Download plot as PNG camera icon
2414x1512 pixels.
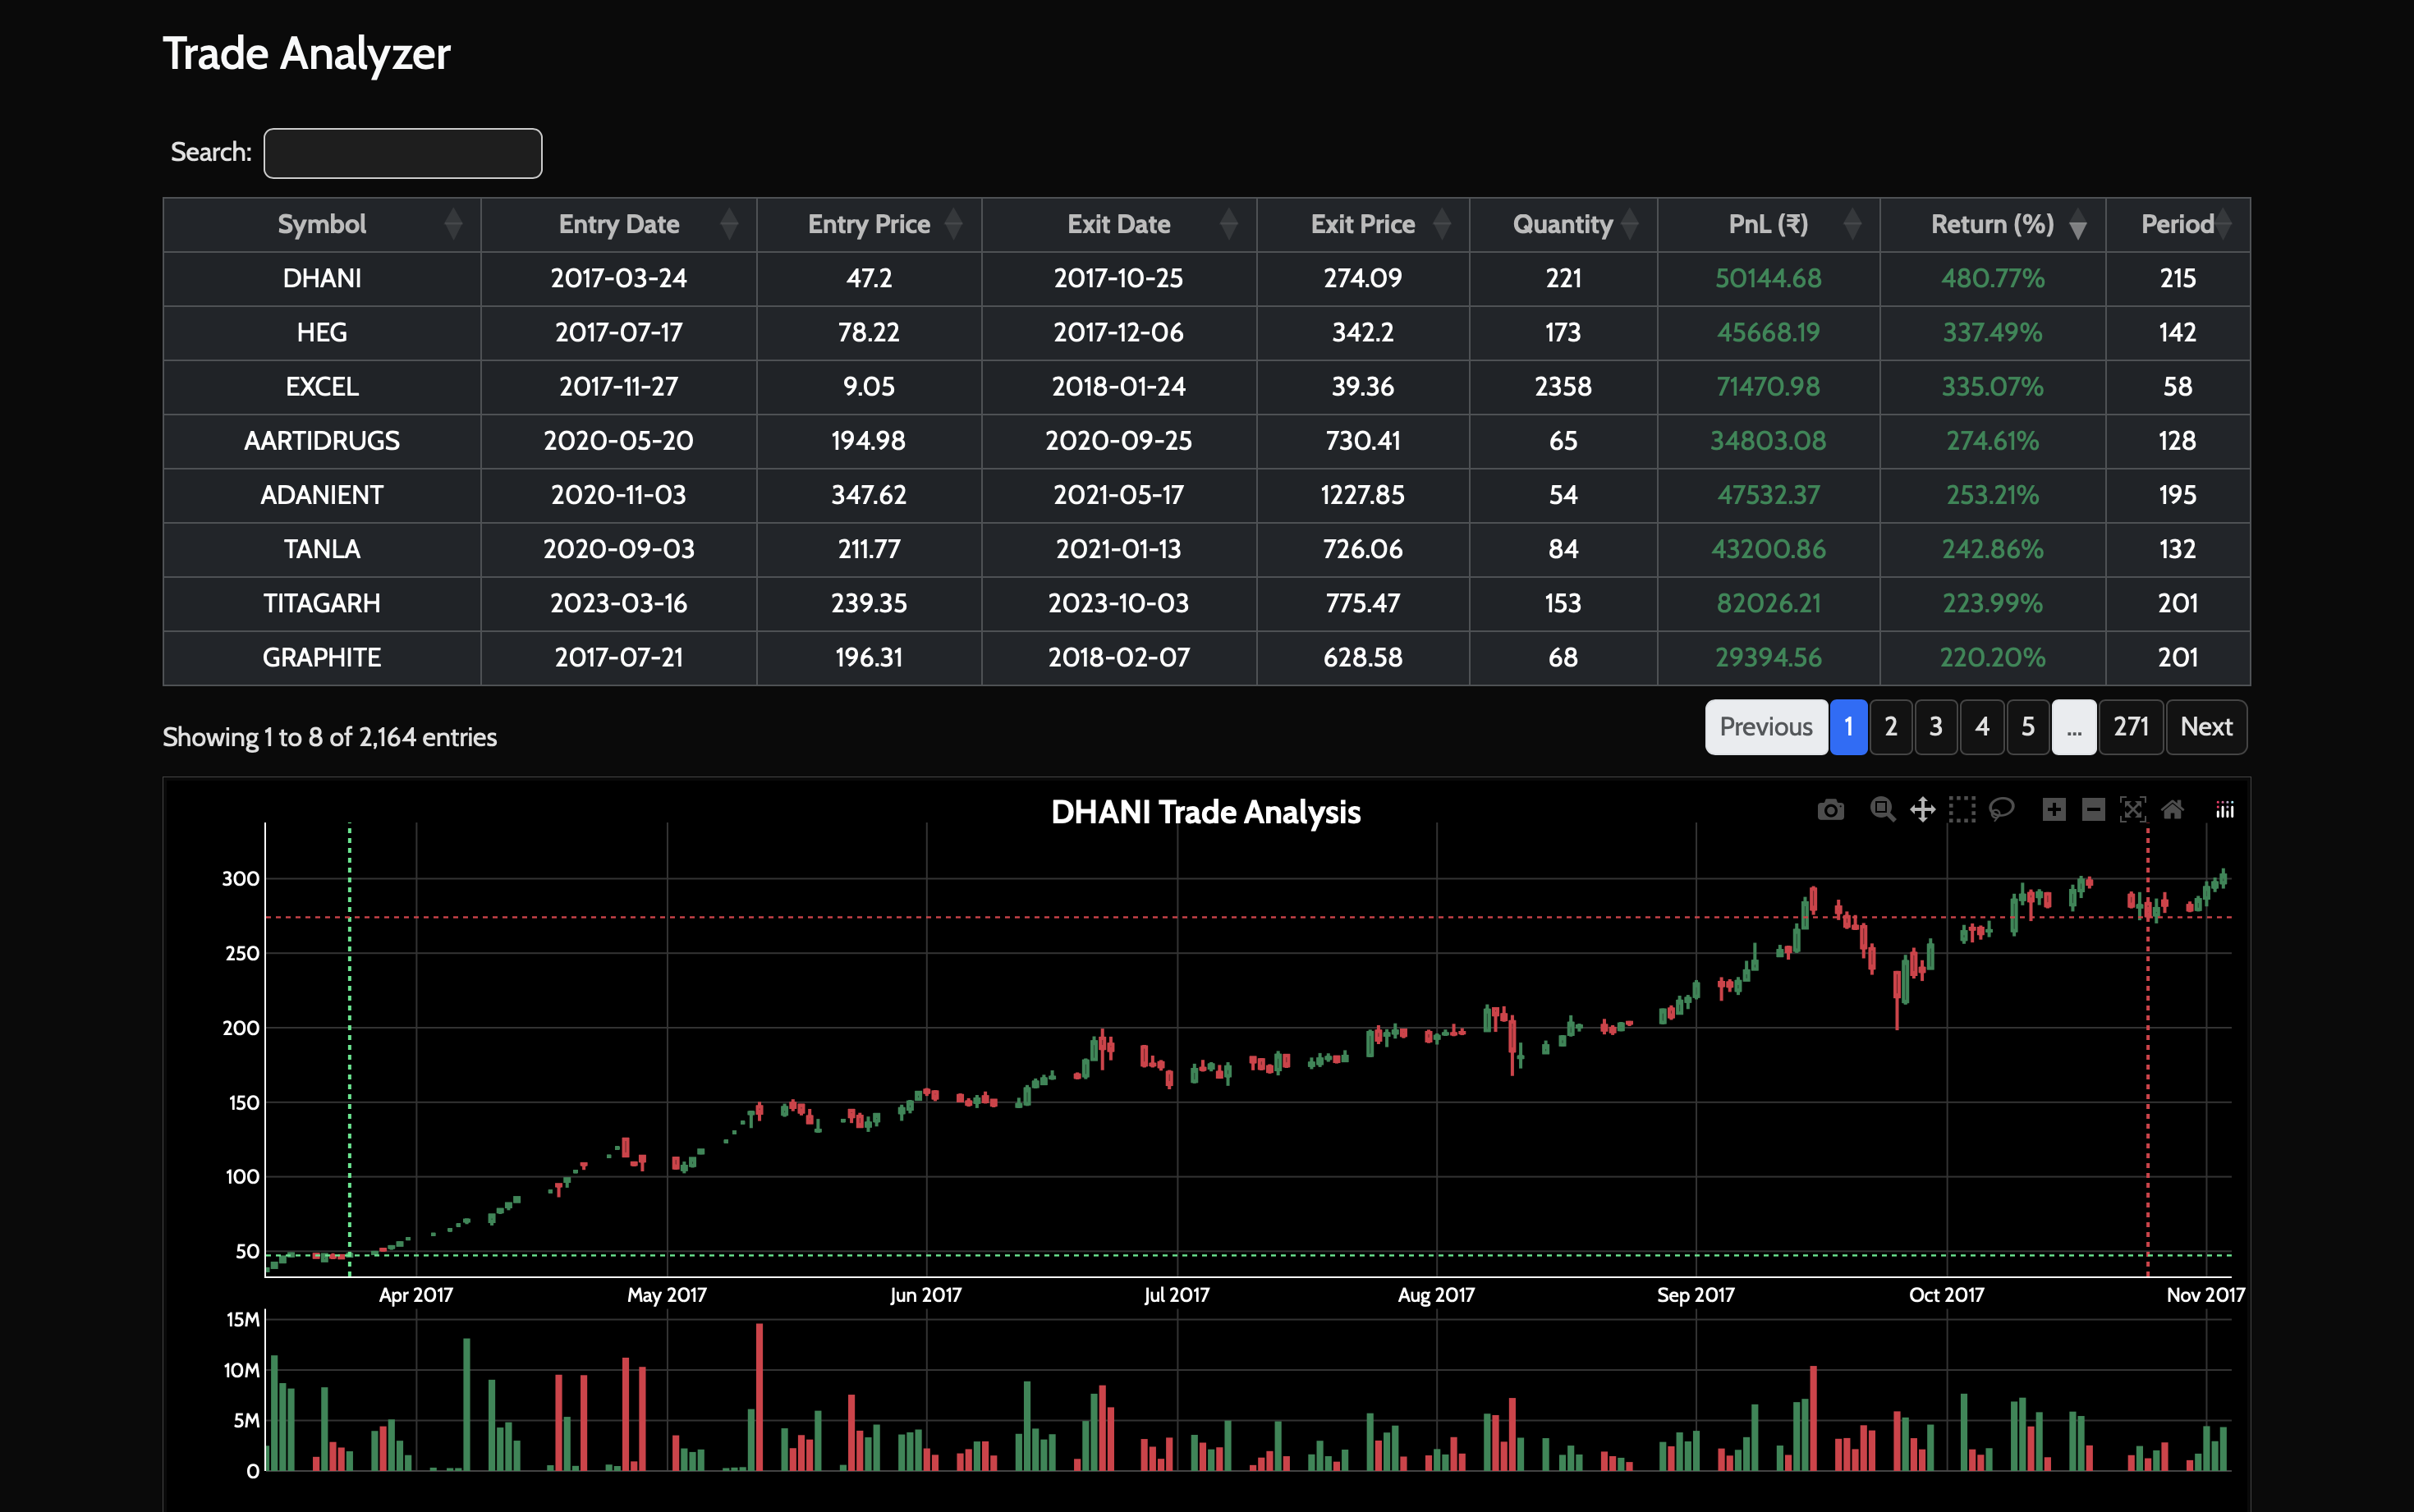(1830, 810)
